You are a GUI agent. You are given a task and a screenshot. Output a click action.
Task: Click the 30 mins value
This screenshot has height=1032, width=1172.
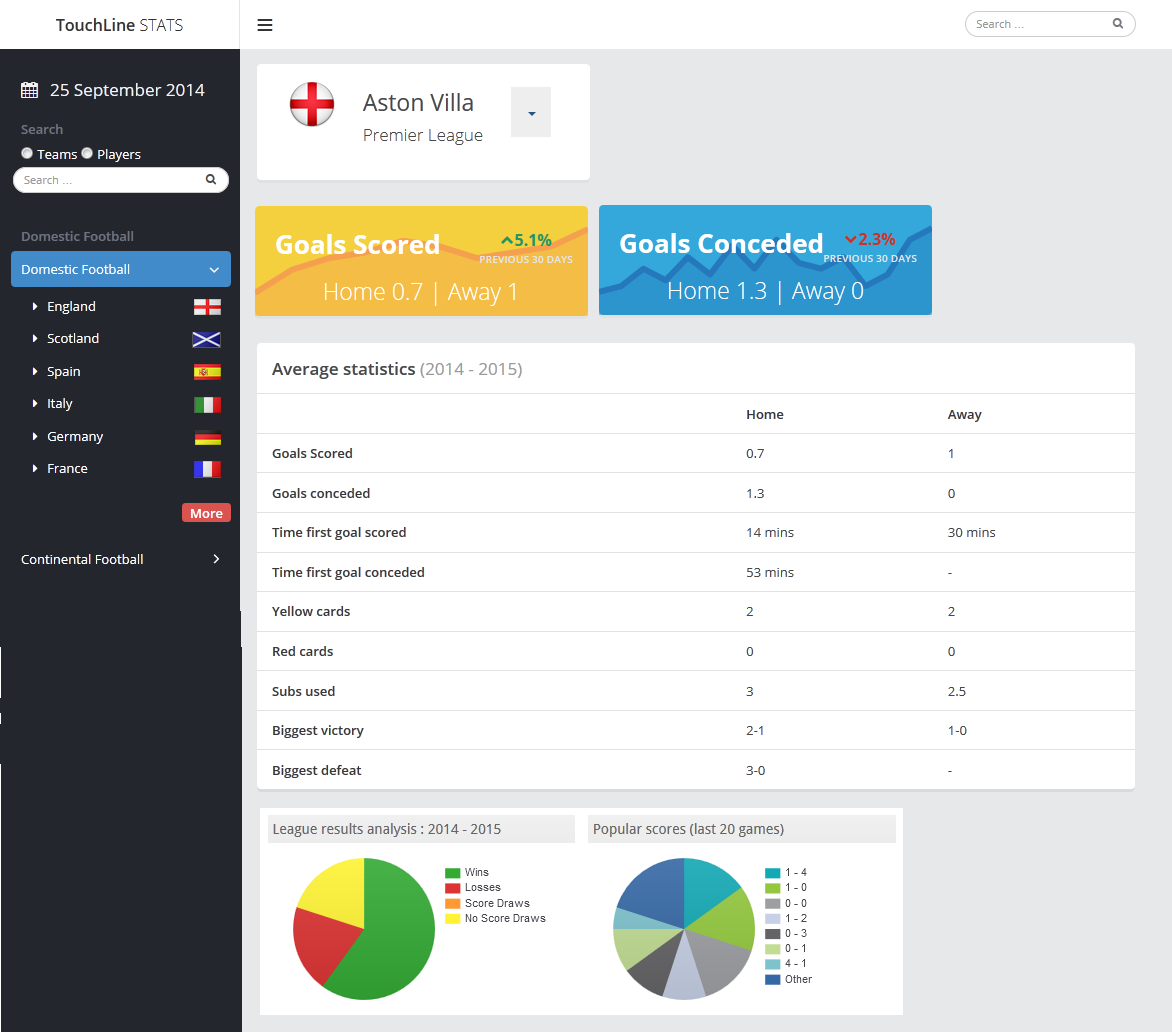972,533
